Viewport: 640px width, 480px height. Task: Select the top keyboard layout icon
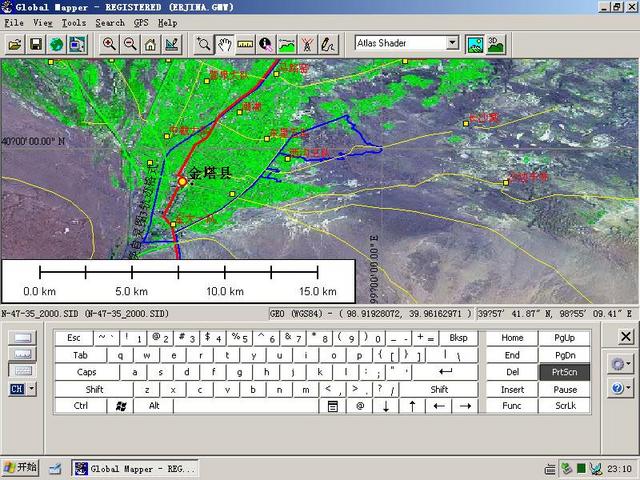22,338
